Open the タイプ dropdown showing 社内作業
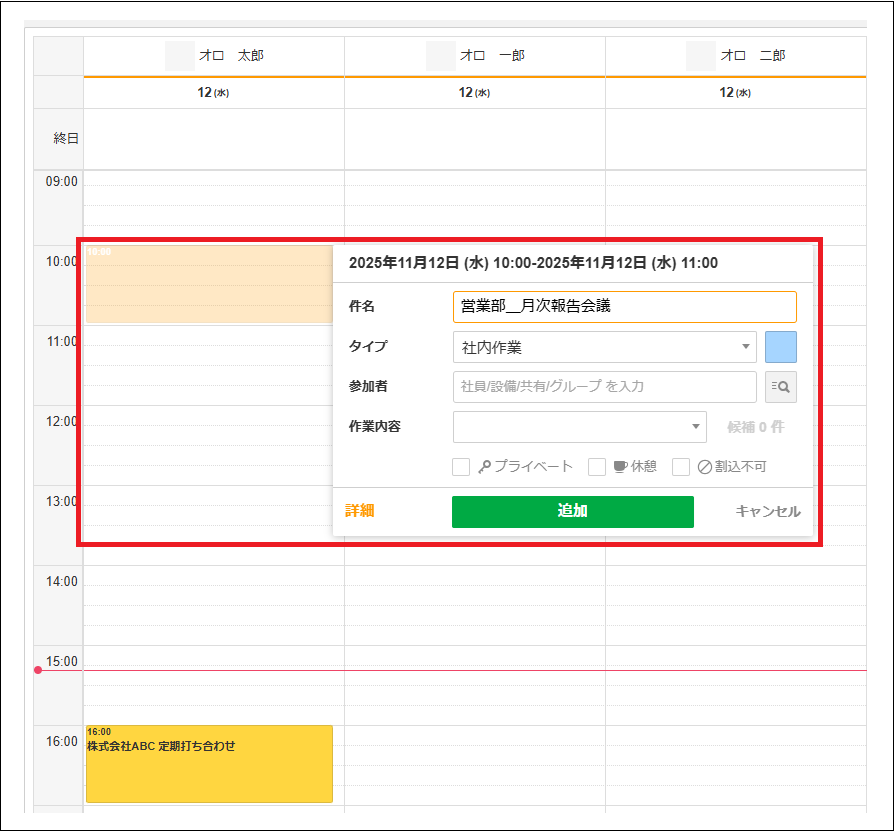896x833 pixels. pos(604,347)
